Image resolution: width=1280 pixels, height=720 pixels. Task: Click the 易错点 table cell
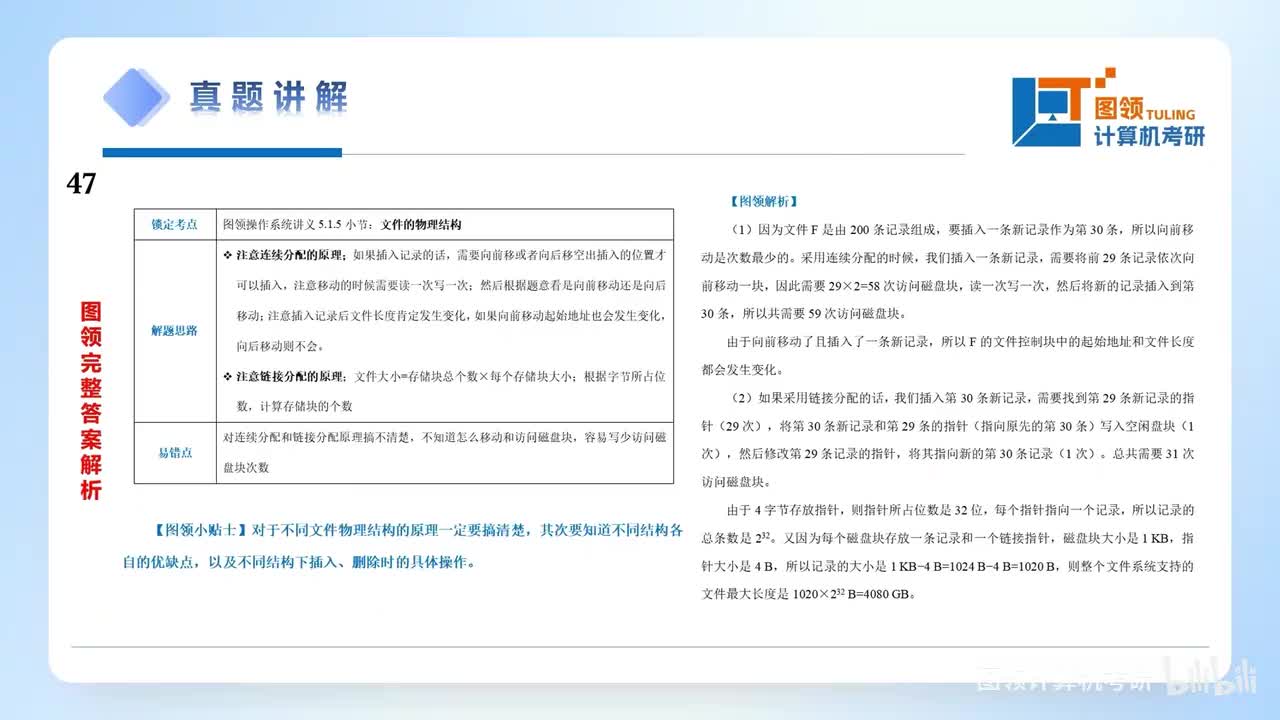click(x=175, y=453)
